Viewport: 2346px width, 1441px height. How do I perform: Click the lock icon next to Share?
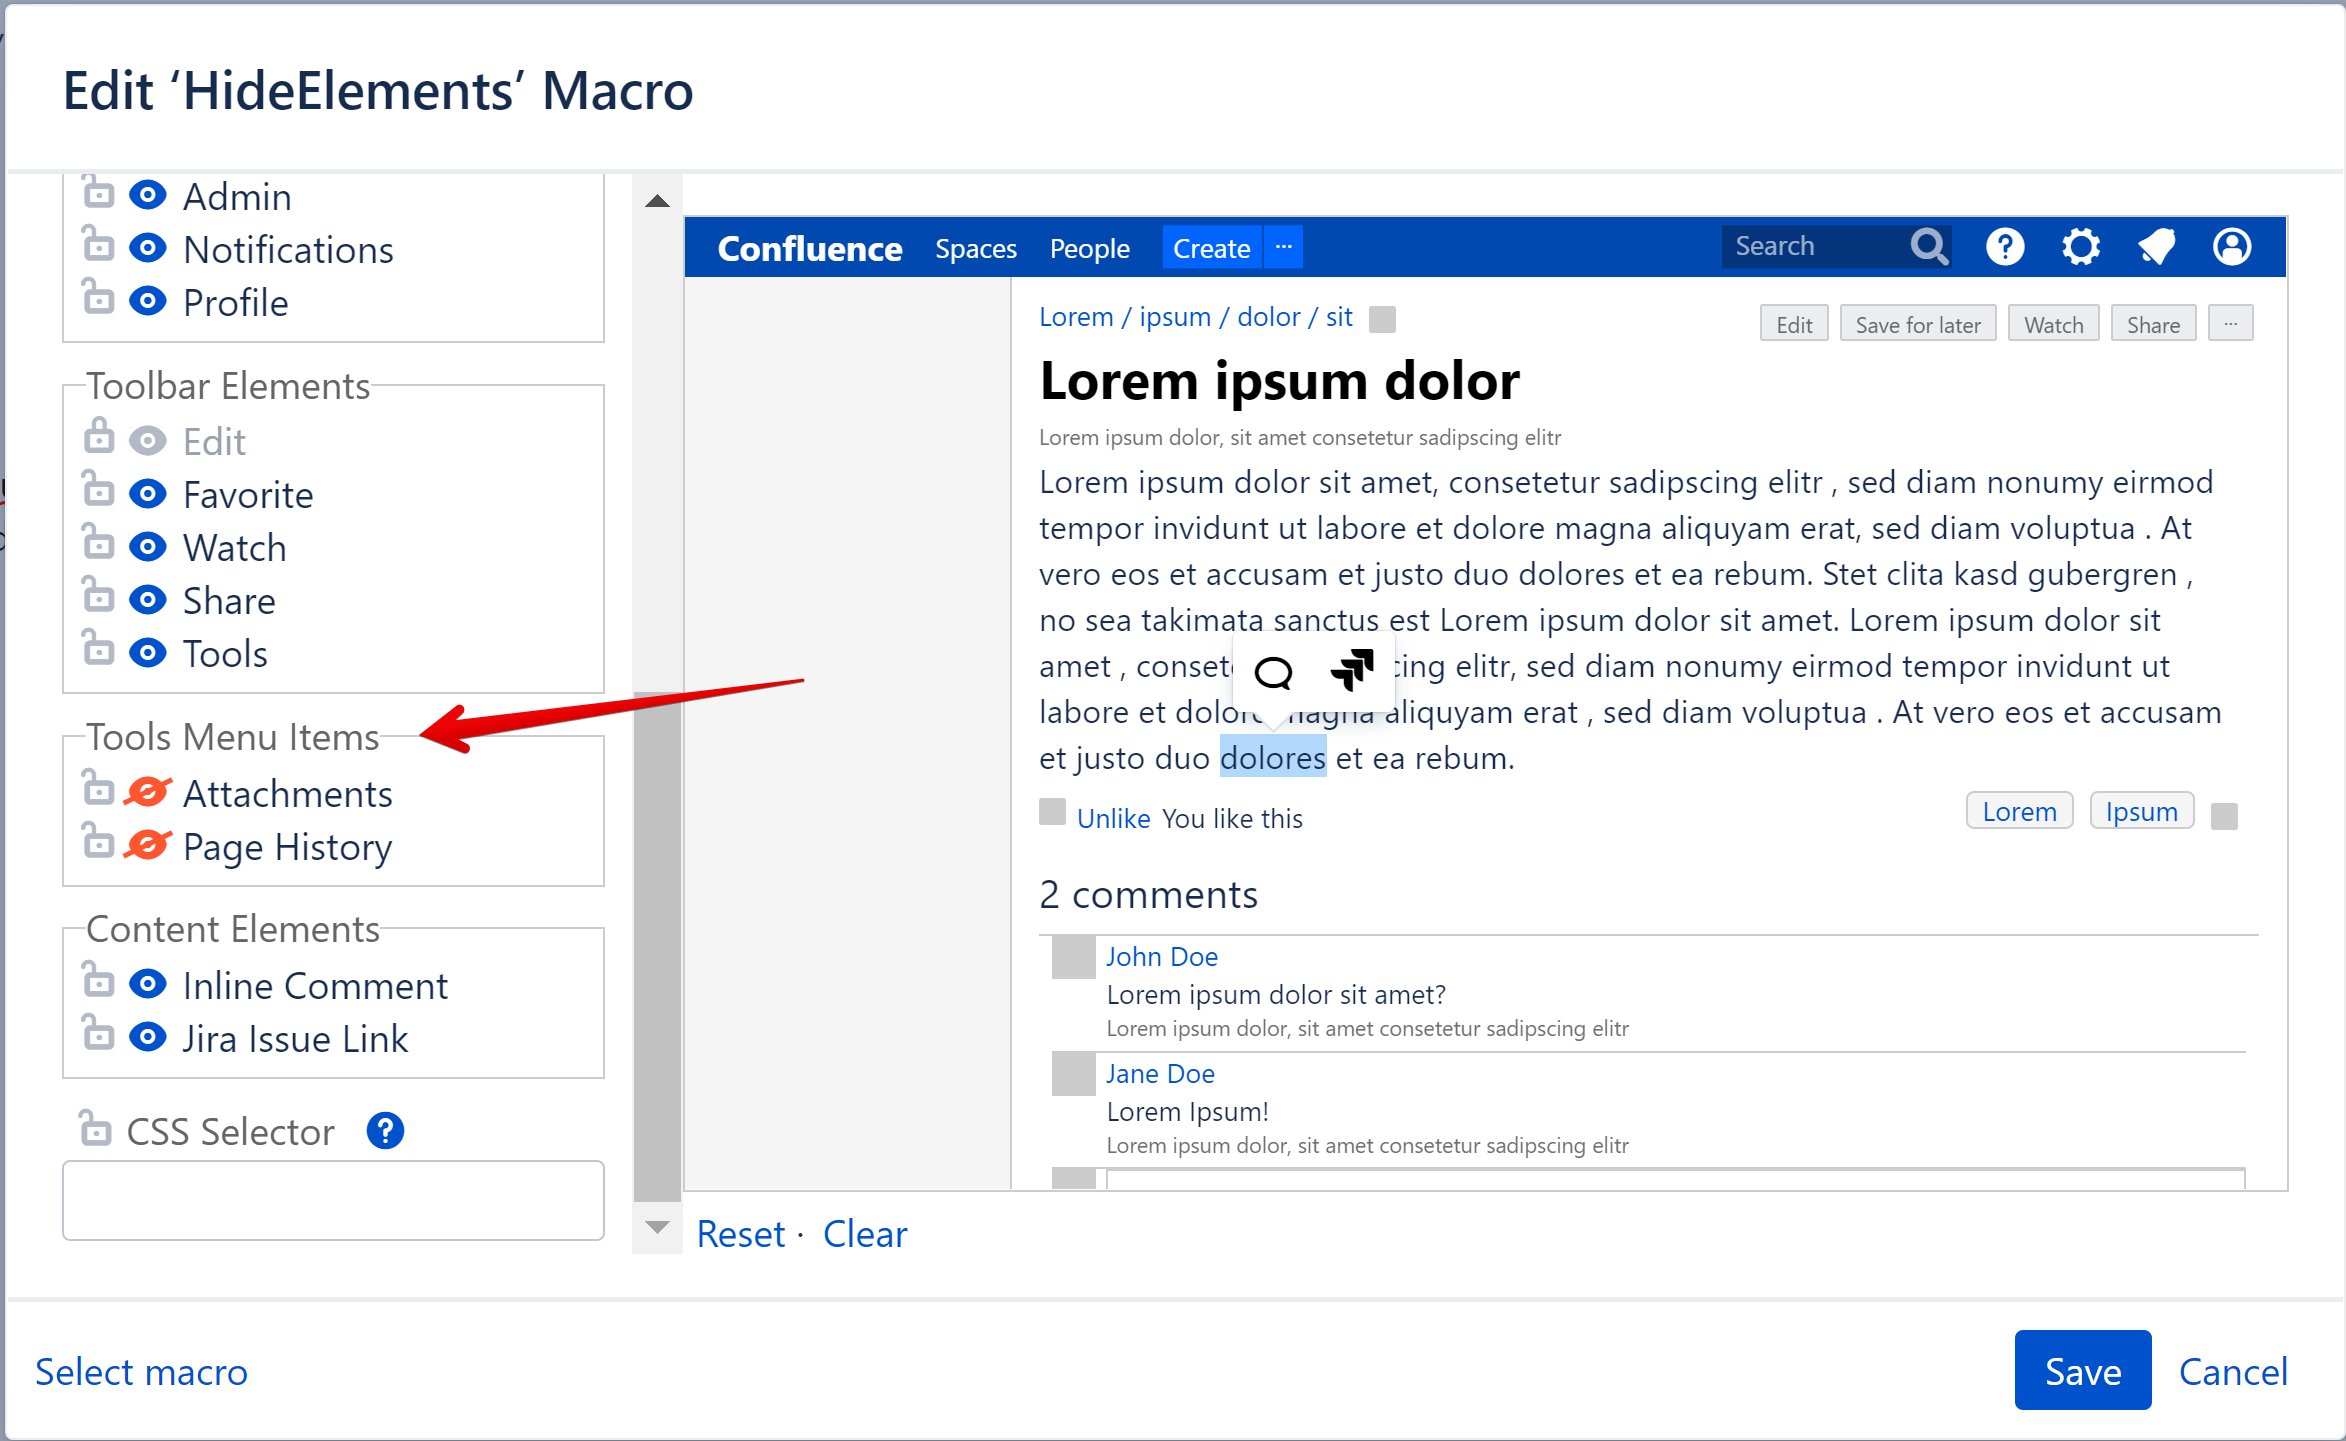coord(98,594)
